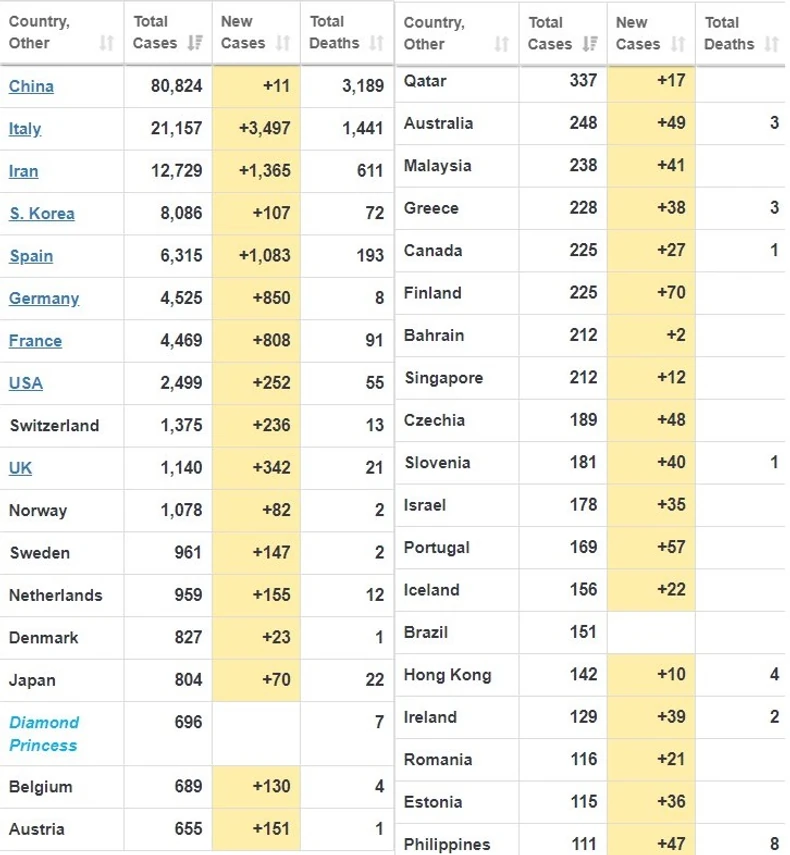Select the UK country link
Viewport: 790px width, 855px height.
click(x=20, y=468)
